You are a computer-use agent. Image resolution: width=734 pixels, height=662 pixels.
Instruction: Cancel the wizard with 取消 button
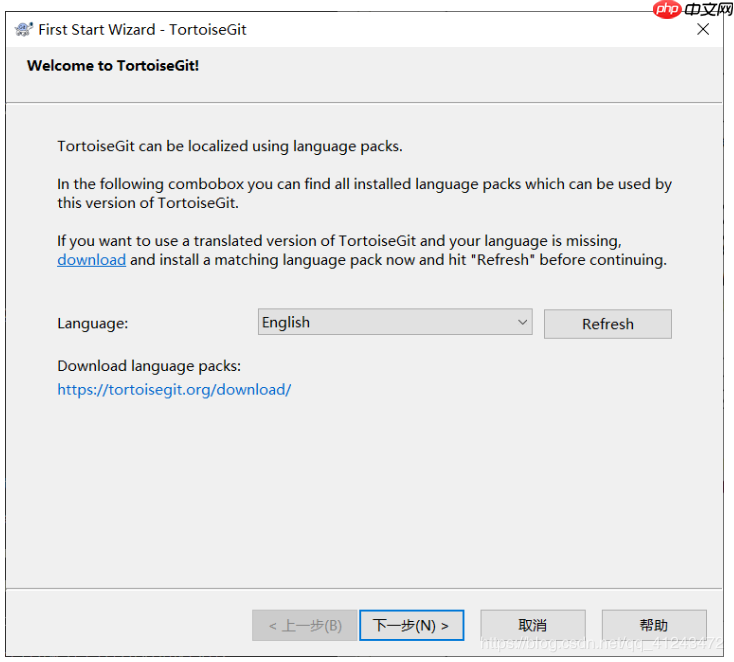533,625
